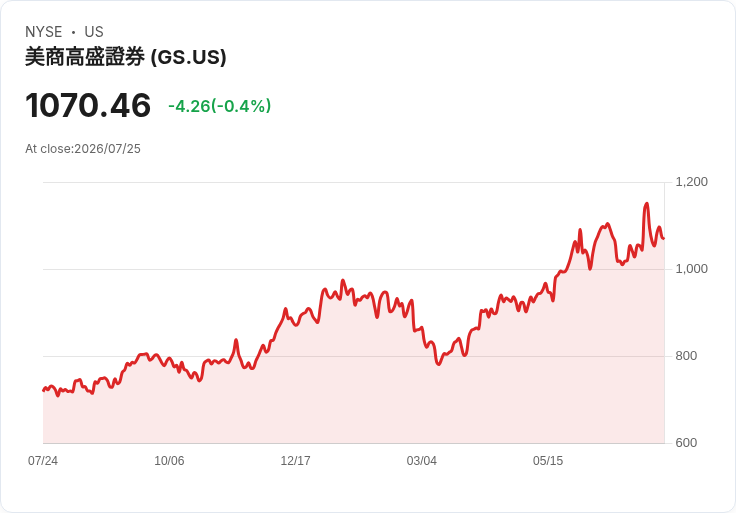The height and width of the screenshot is (513, 736).
Task: Click the 1,200 y-axis price label
Action: point(691,182)
